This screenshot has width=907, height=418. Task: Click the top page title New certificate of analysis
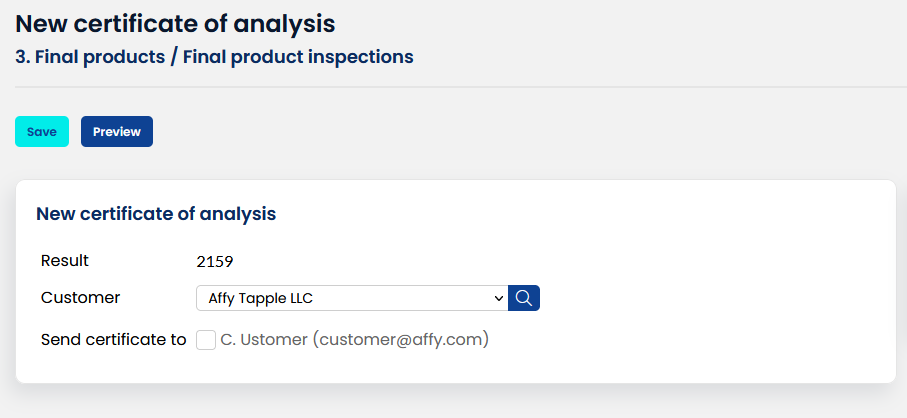(x=175, y=22)
